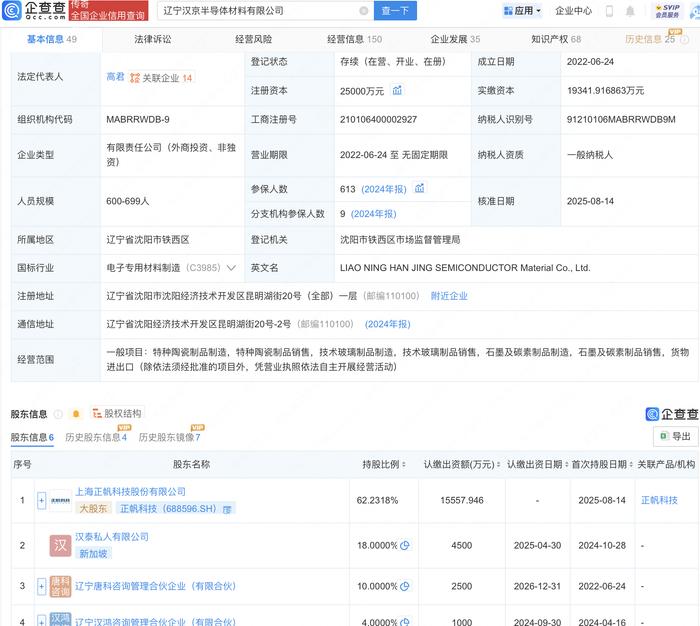Open the 2024年报 link next to 613

point(383,189)
